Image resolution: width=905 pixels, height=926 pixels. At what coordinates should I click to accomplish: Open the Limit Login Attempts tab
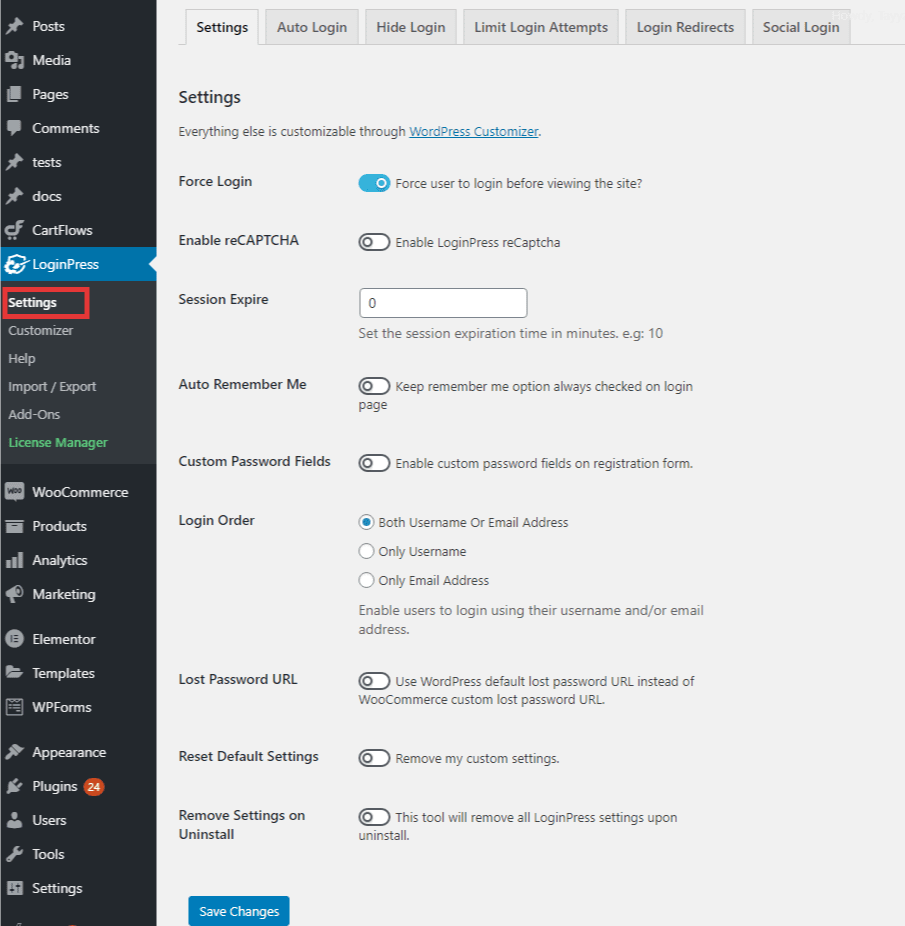[541, 27]
